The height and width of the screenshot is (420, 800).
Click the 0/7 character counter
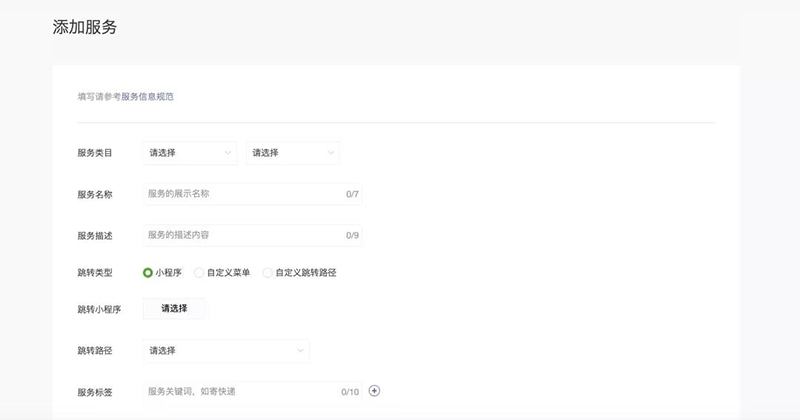tap(352, 194)
